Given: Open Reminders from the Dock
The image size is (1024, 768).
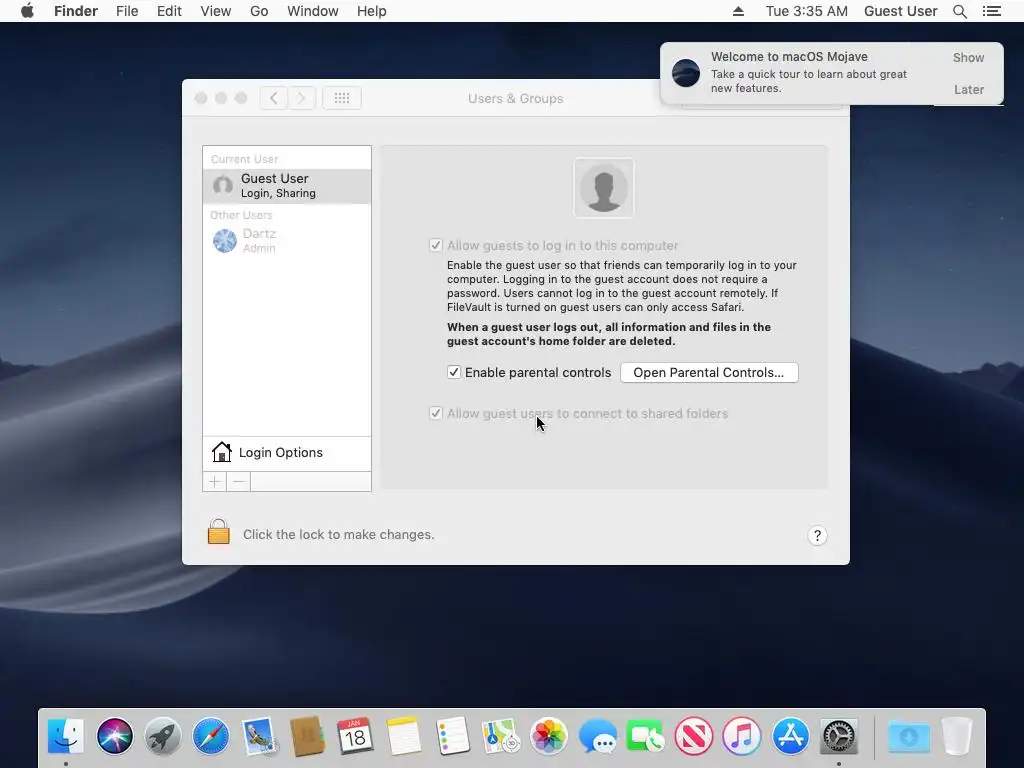Looking at the screenshot, I should pos(453,736).
